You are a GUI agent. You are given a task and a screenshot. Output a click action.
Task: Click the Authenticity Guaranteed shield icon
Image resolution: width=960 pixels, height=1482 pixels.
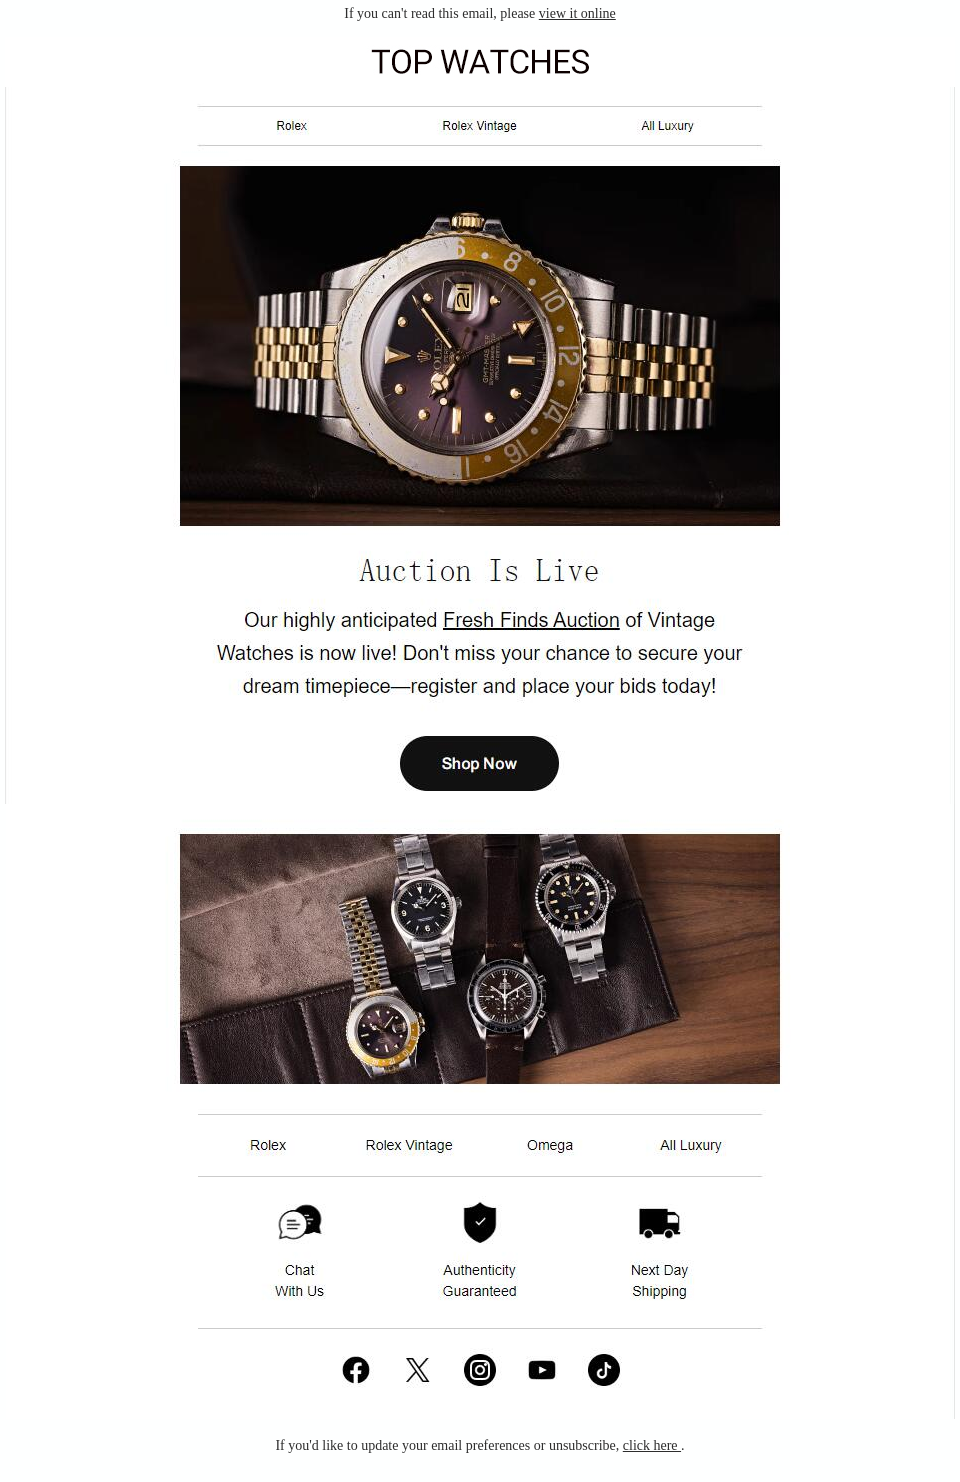click(x=480, y=1222)
